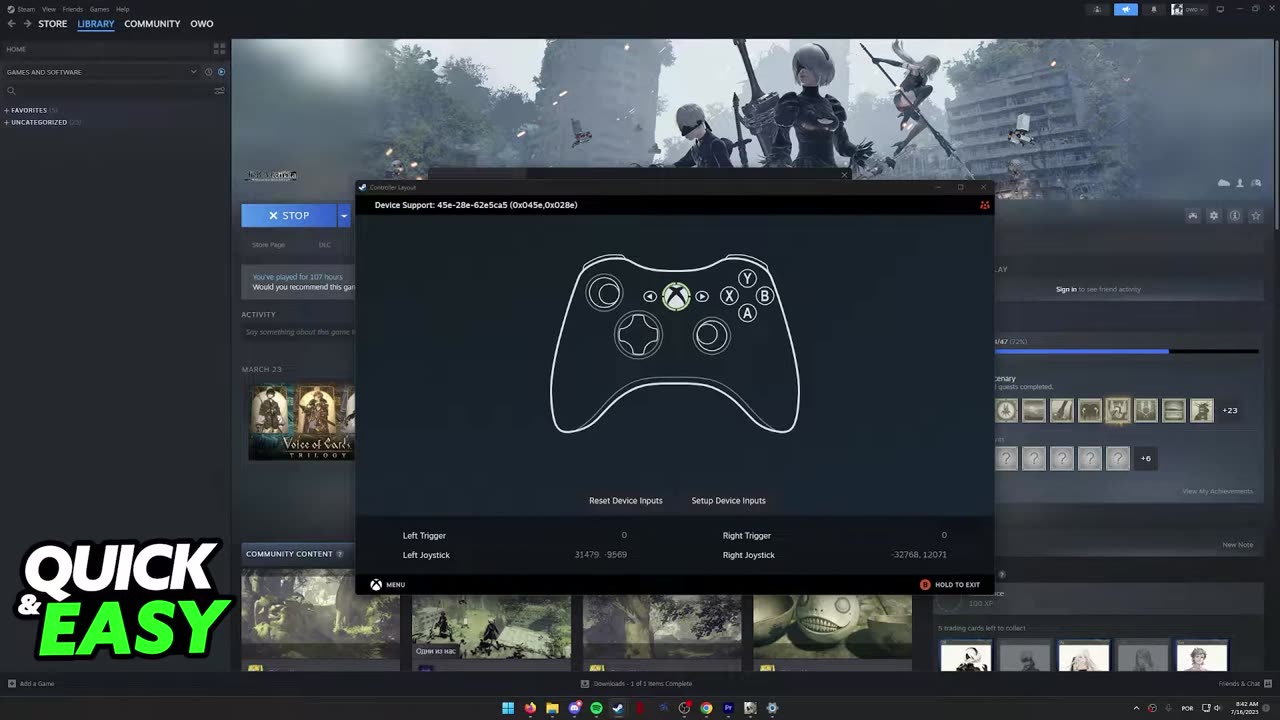The image size is (1280, 720).
Task: Open game info icon
Action: (1235, 216)
